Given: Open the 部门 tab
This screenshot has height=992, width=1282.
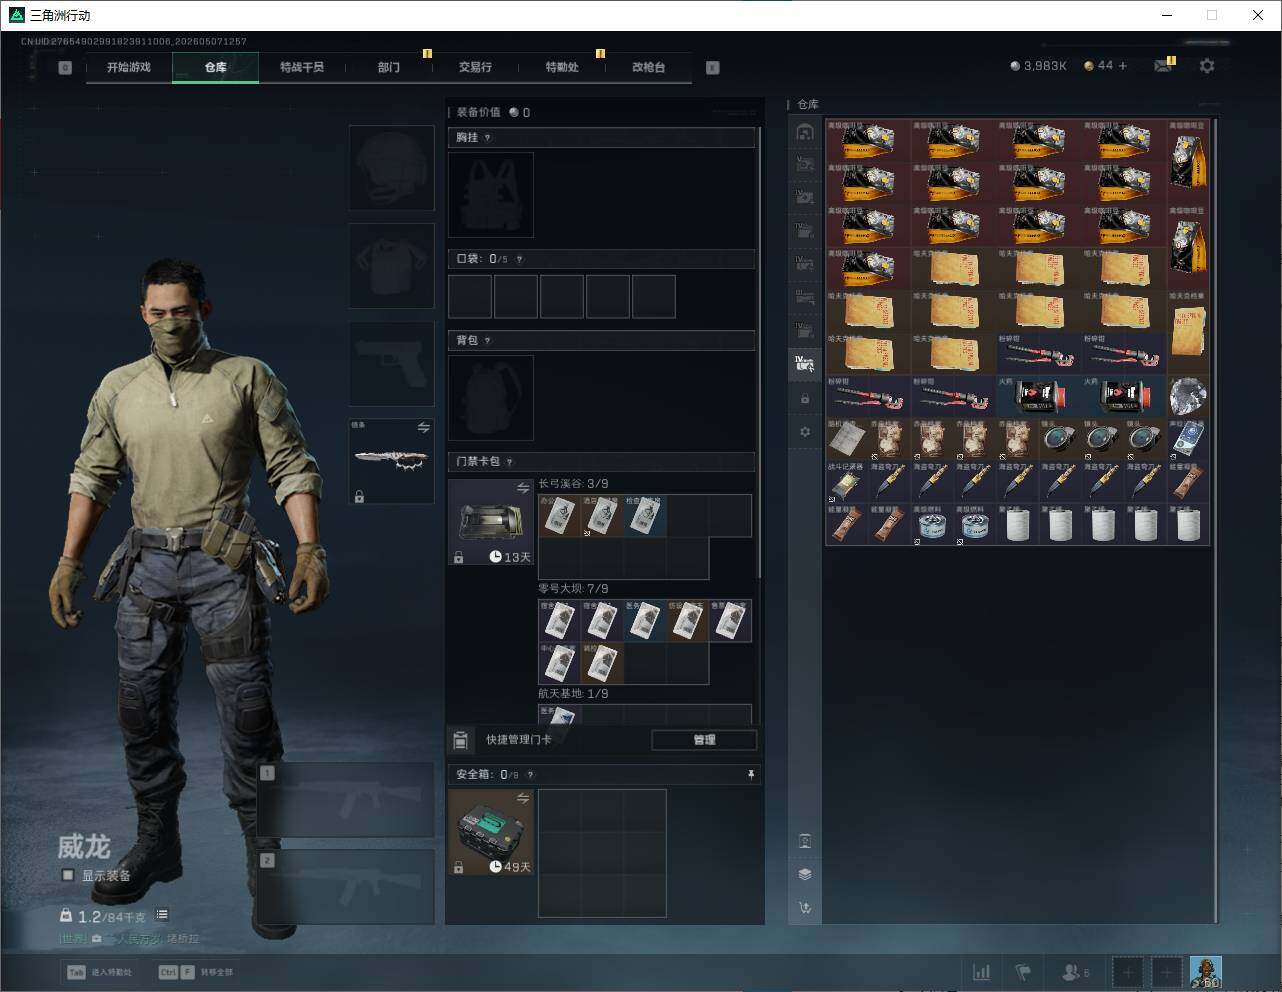Looking at the screenshot, I should point(389,67).
